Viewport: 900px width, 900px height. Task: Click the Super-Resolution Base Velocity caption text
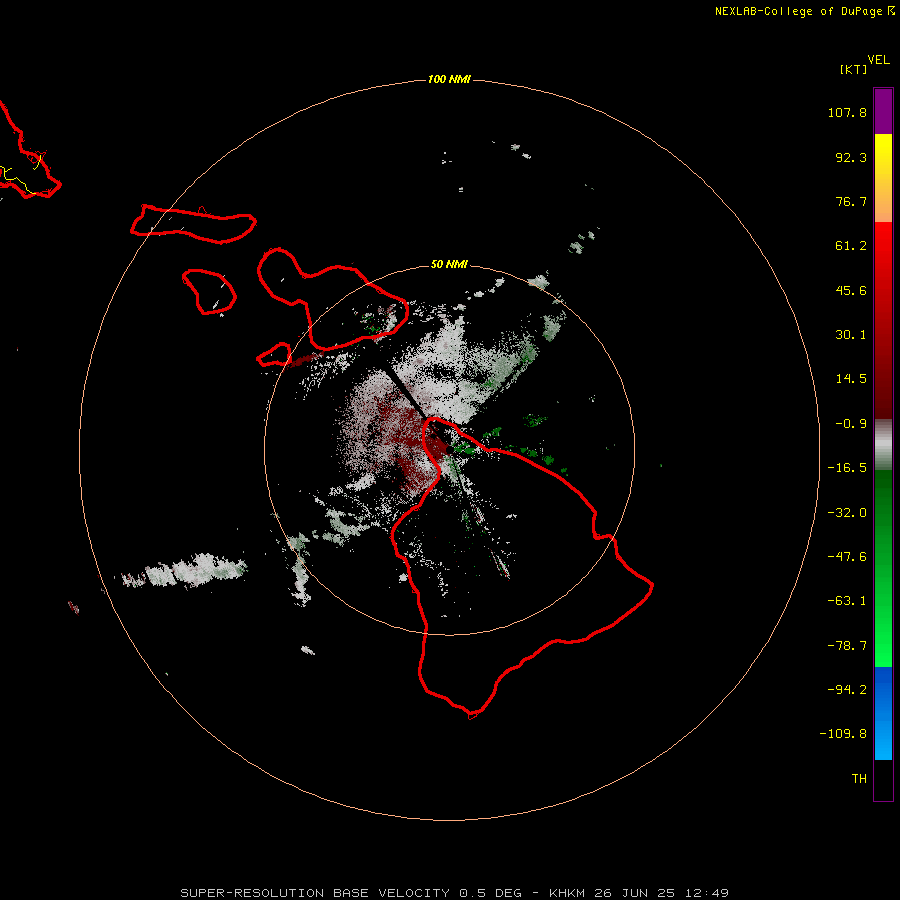pos(455,893)
